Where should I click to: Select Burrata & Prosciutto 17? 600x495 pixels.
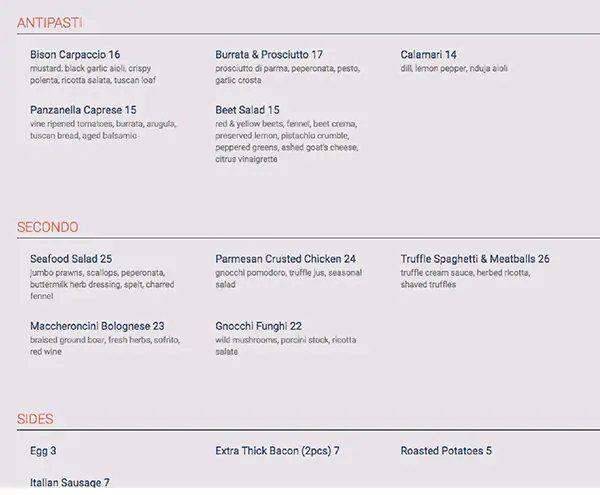pyautogui.click(x=269, y=55)
